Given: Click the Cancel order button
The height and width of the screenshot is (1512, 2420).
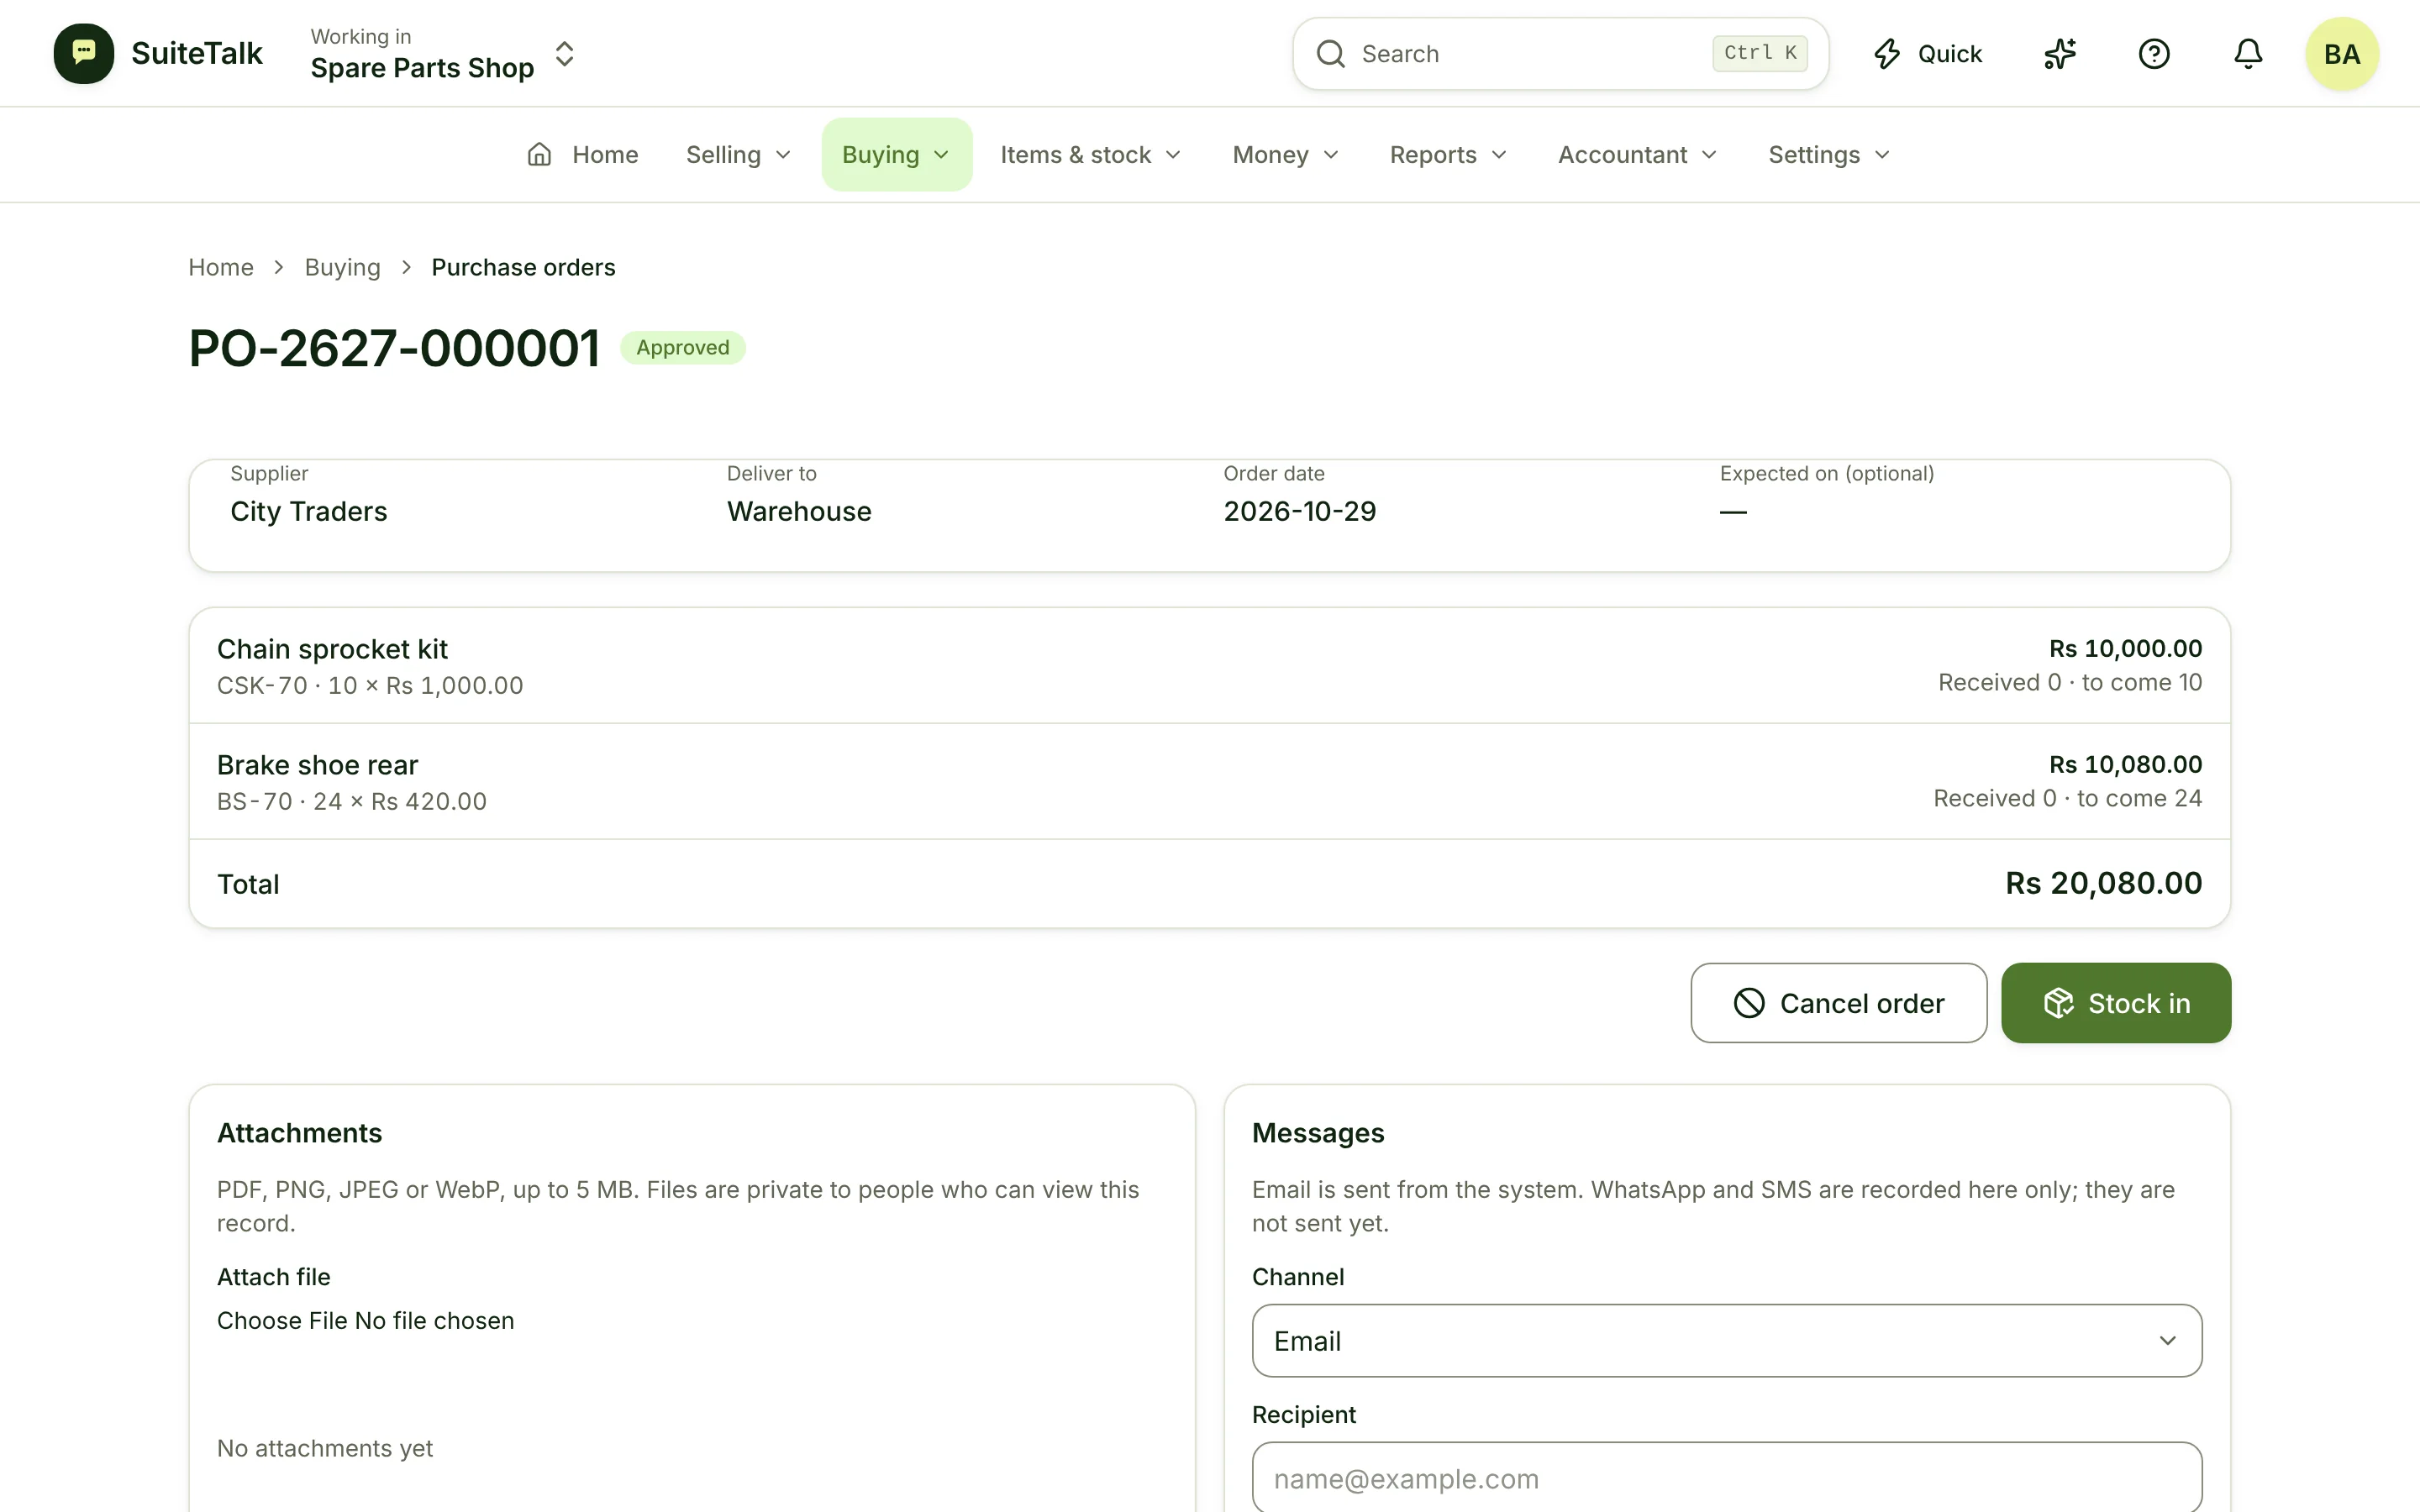Looking at the screenshot, I should [1838, 1003].
